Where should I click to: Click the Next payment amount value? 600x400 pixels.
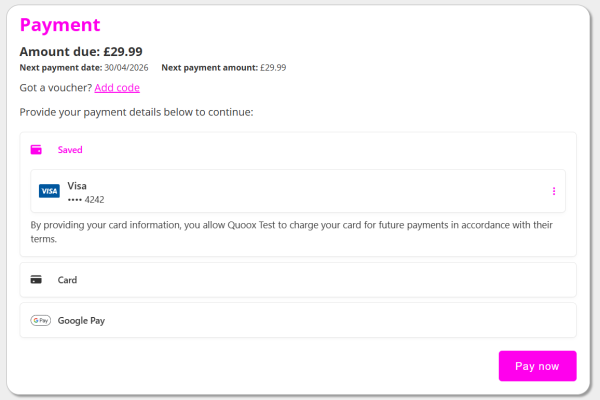click(x=273, y=68)
